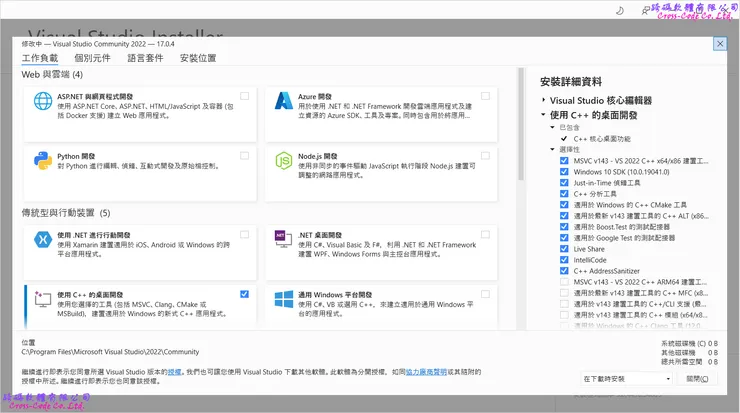Uncheck the Live Share component

point(564,249)
